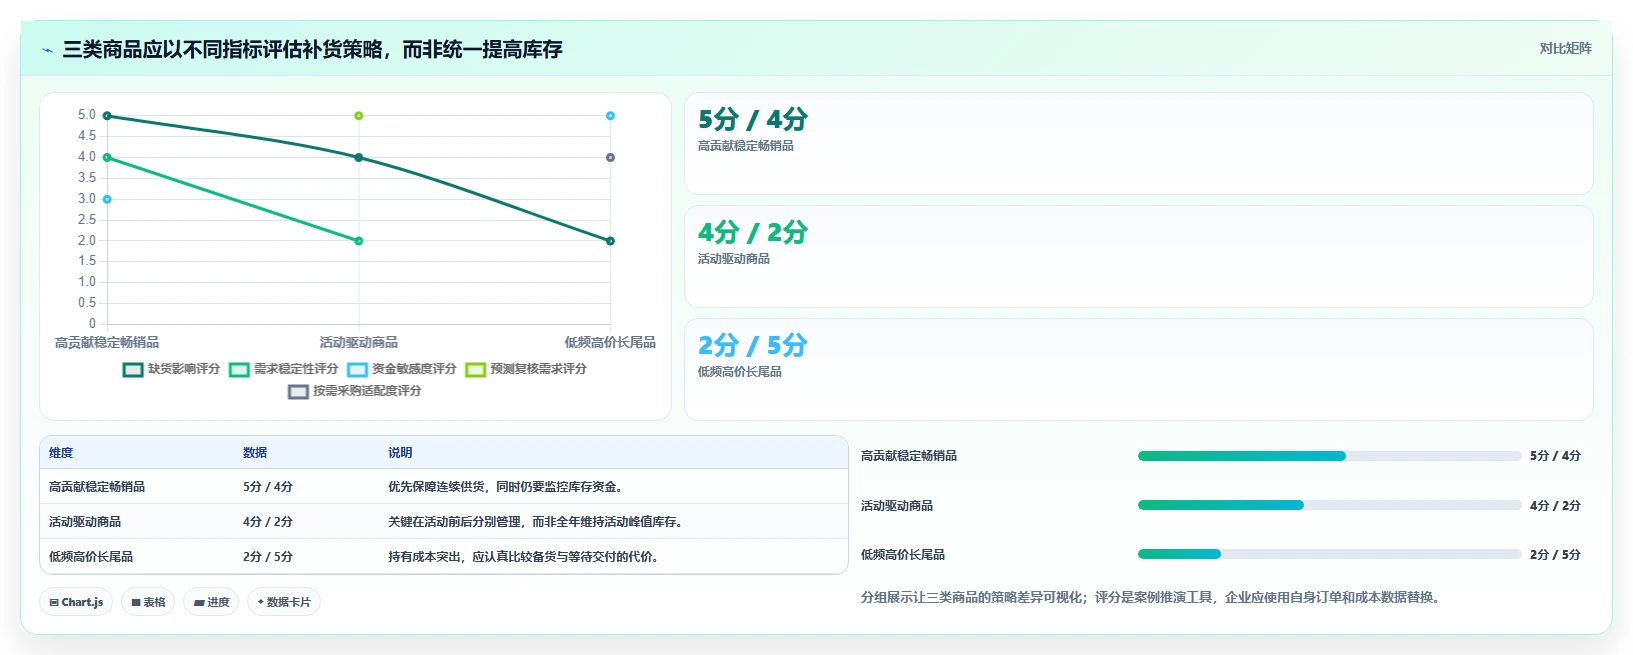Viewport: 1633px width, 655px height.
Task: Select the 活动驱动商品 table row name
Action: [85, 522]
